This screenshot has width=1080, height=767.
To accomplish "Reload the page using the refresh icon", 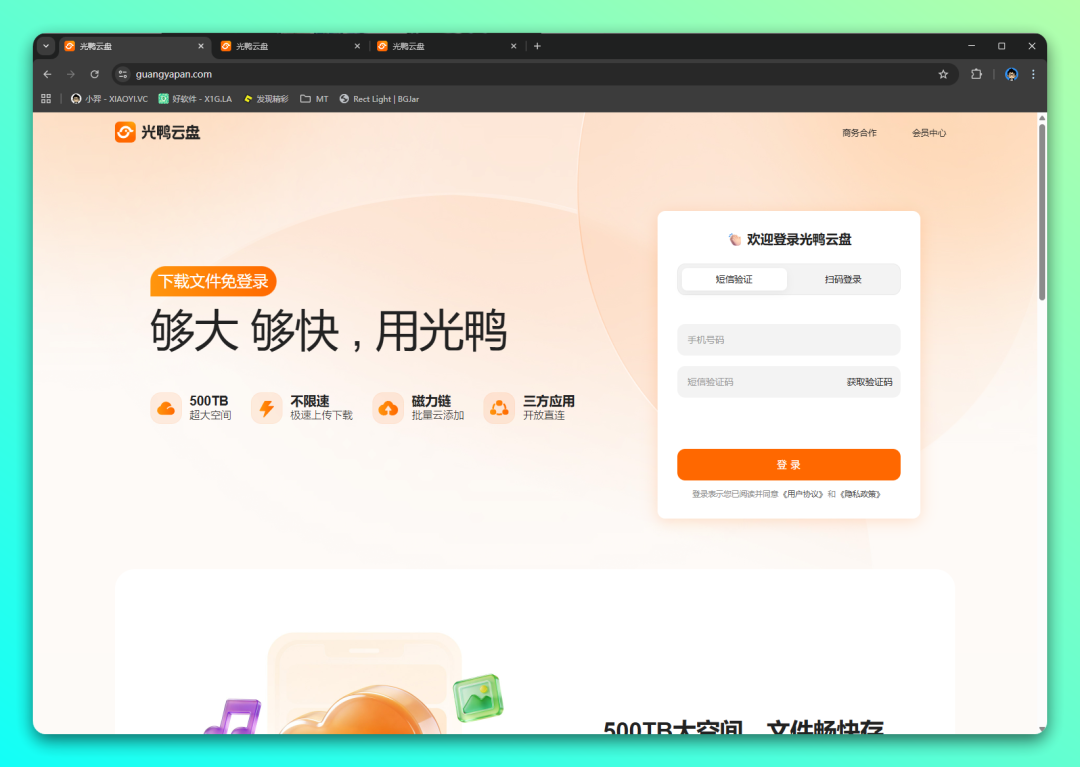I will [95, 74].
